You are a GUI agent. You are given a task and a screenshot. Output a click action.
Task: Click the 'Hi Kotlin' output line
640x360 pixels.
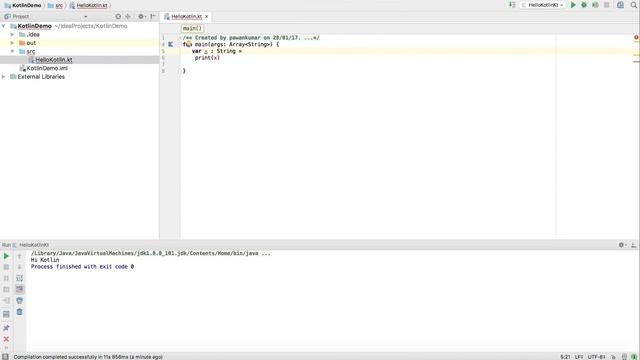click(45, 260)
